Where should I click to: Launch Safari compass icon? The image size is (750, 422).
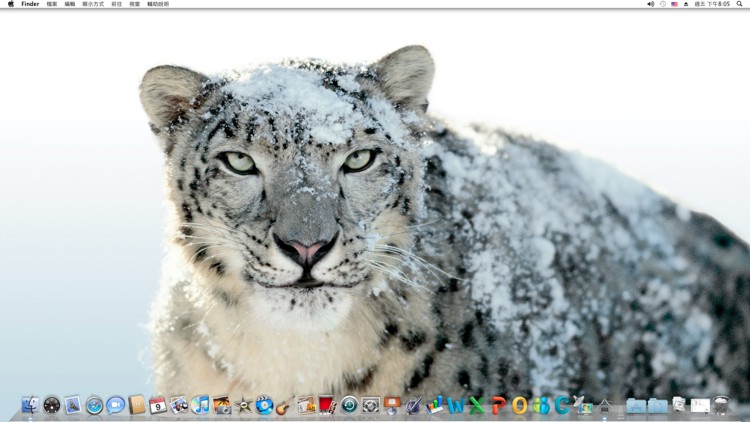(94, 405)
